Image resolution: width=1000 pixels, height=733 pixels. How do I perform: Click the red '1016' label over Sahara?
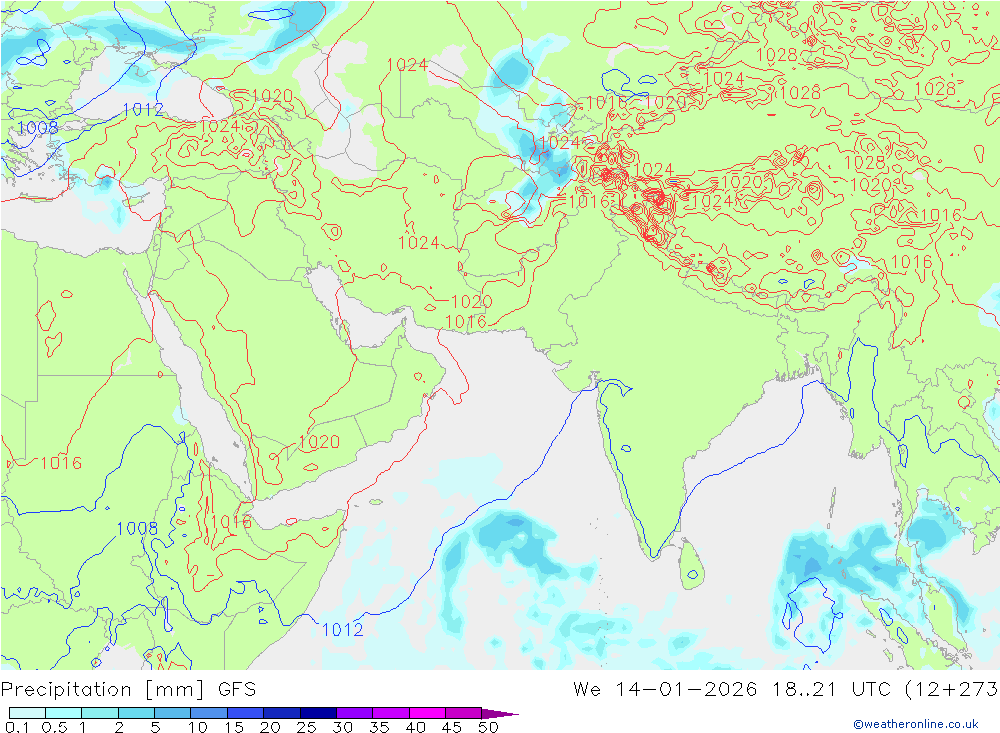(x=61, y=463)
